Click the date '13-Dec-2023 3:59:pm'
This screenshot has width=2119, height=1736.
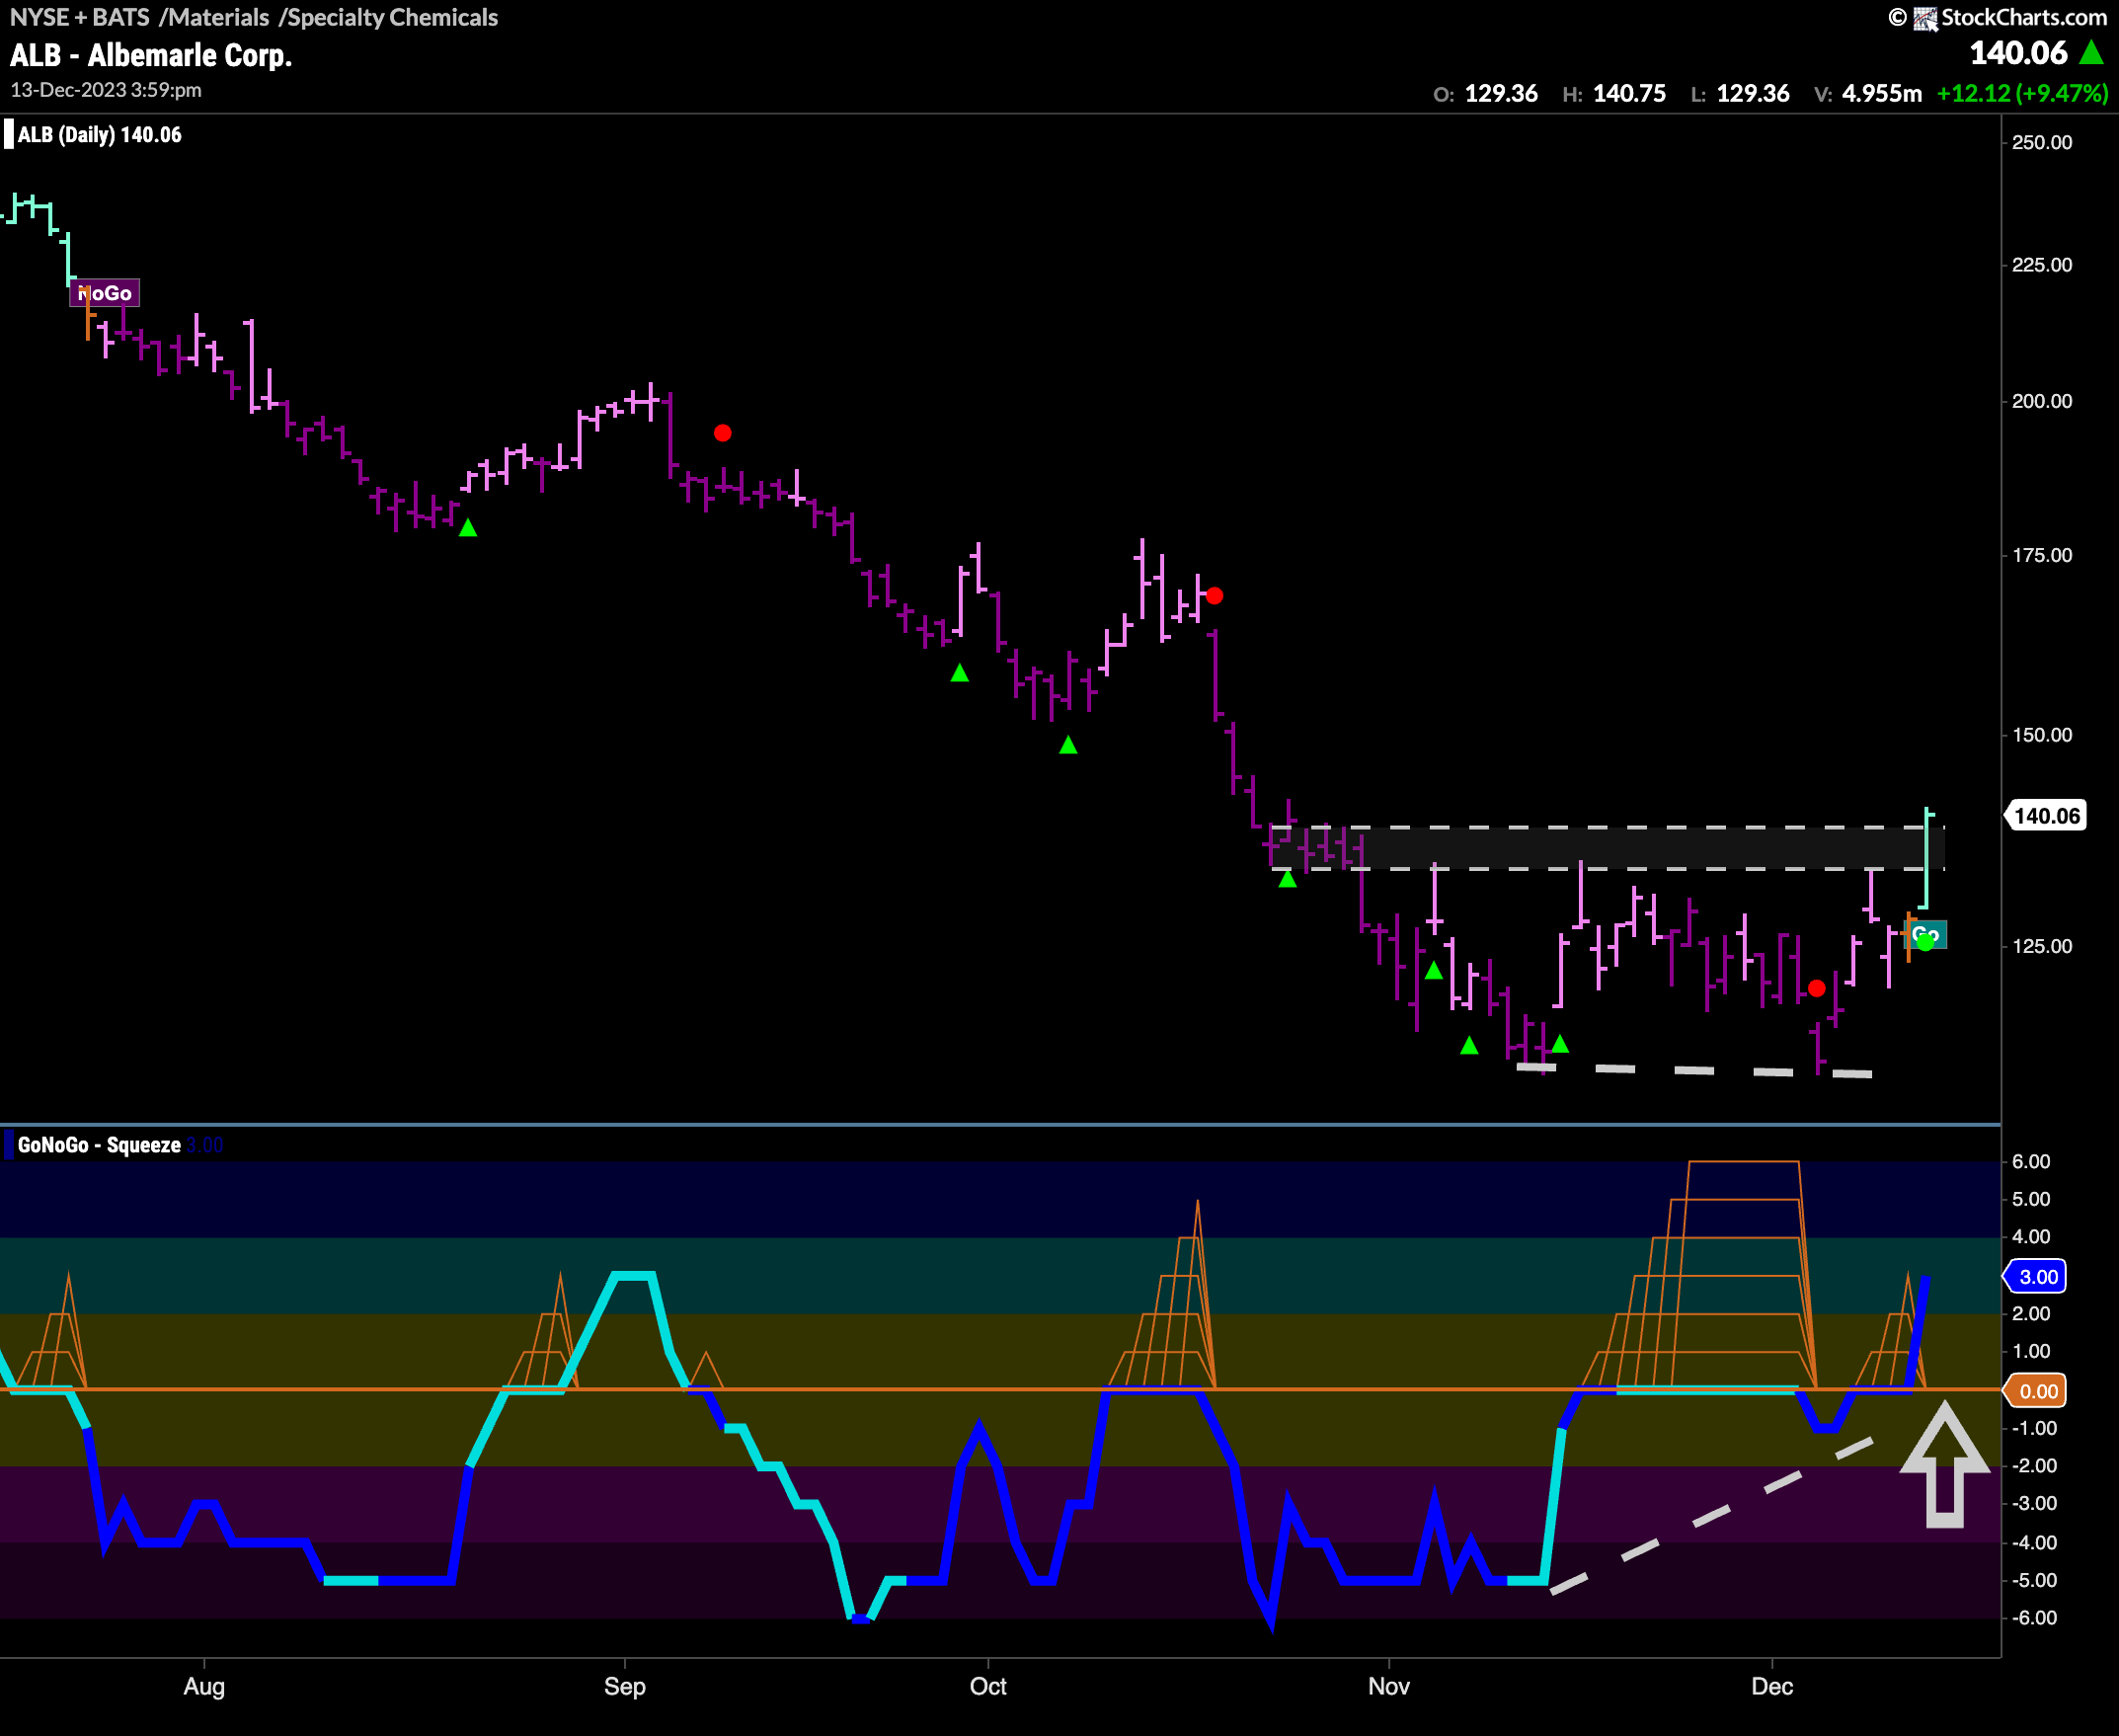[x=106, y=90]
